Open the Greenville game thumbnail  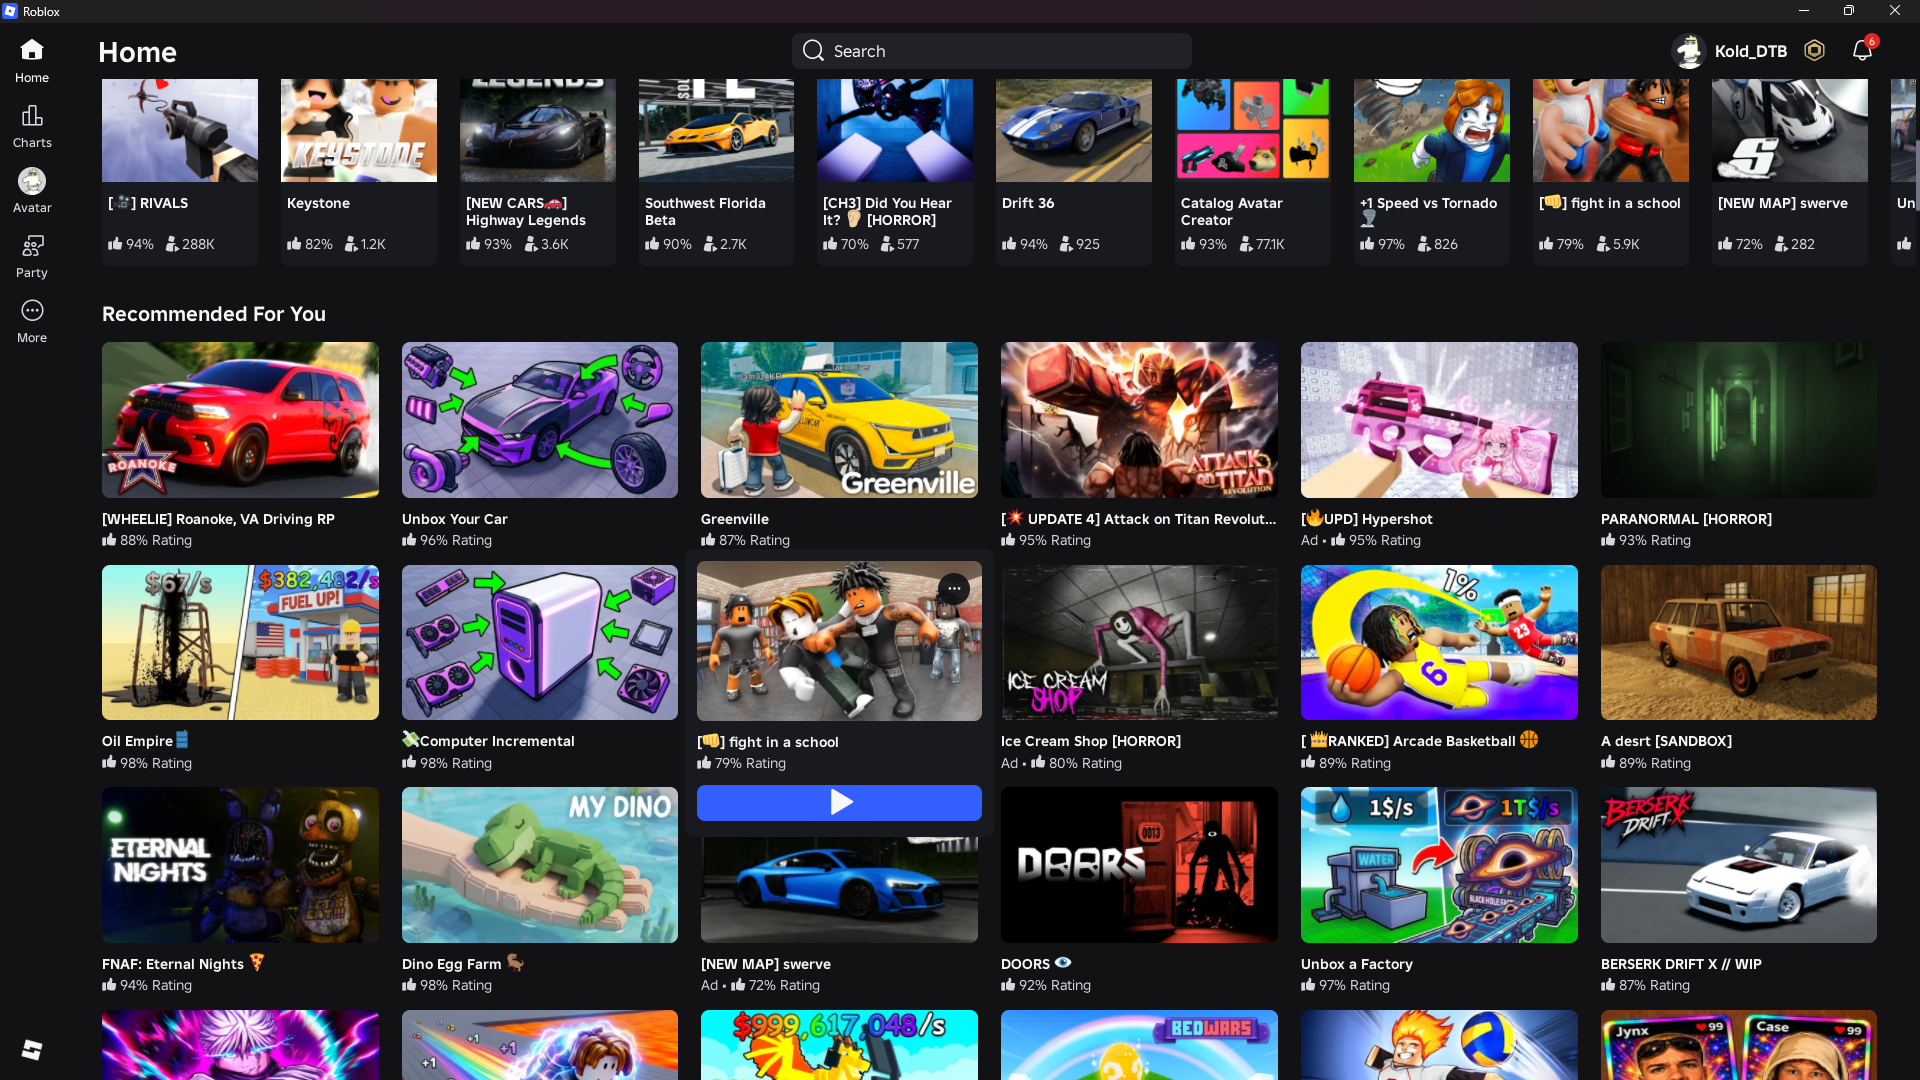(x=839, y=420)
